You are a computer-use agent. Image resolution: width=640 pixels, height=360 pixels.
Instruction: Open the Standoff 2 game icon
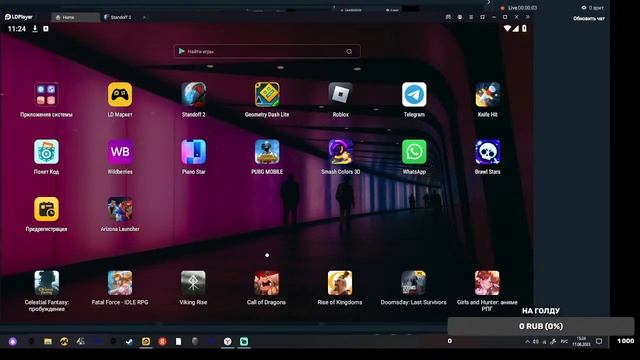tap(193, 95)
